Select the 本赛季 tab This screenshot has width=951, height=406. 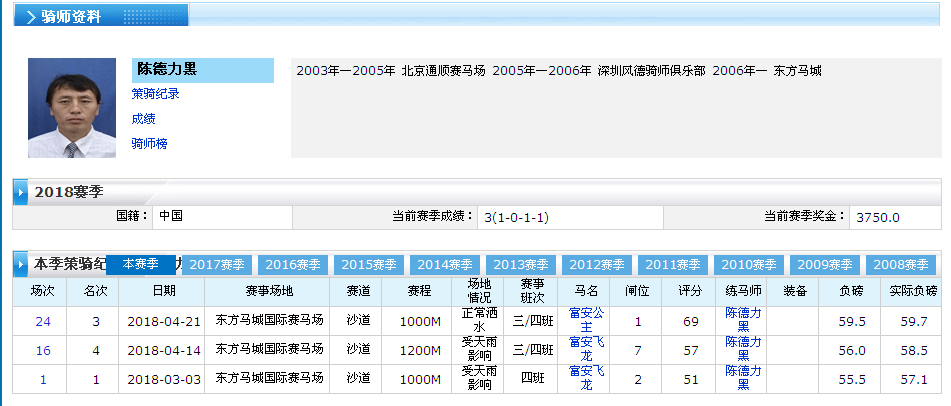140,264
